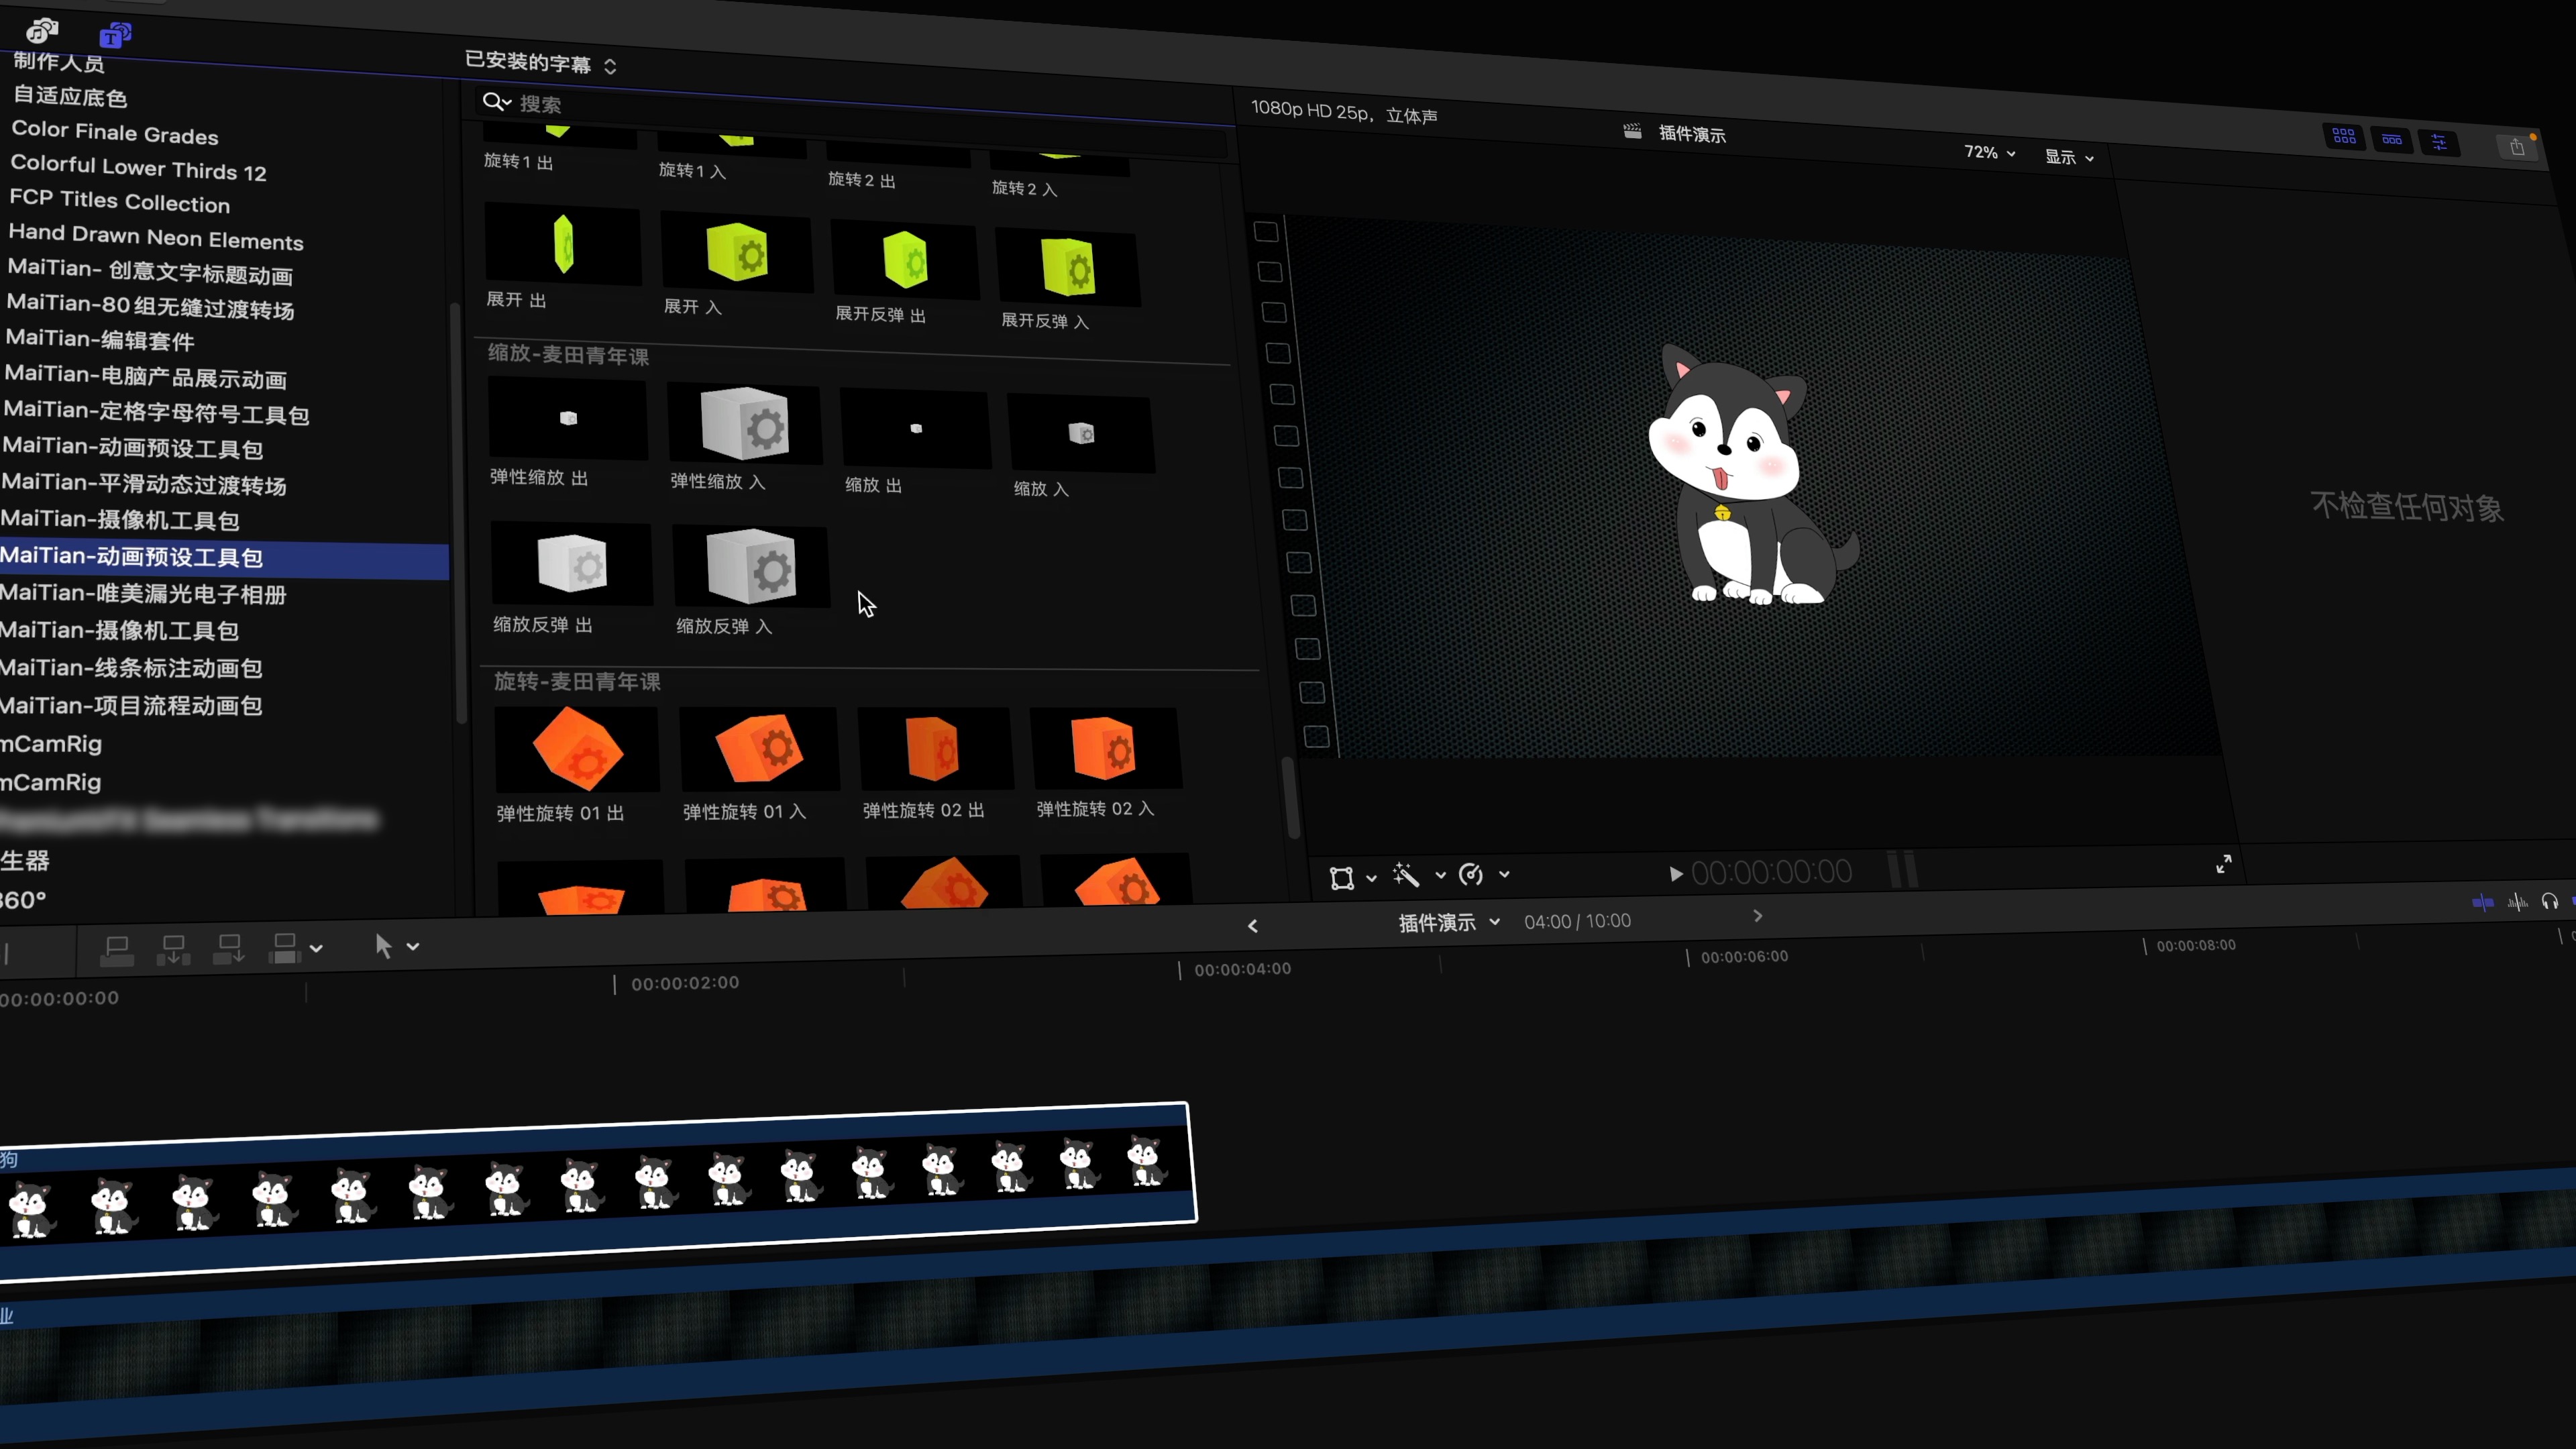Enter fullscreen viewer with the arrows icon

point(2223,864)
